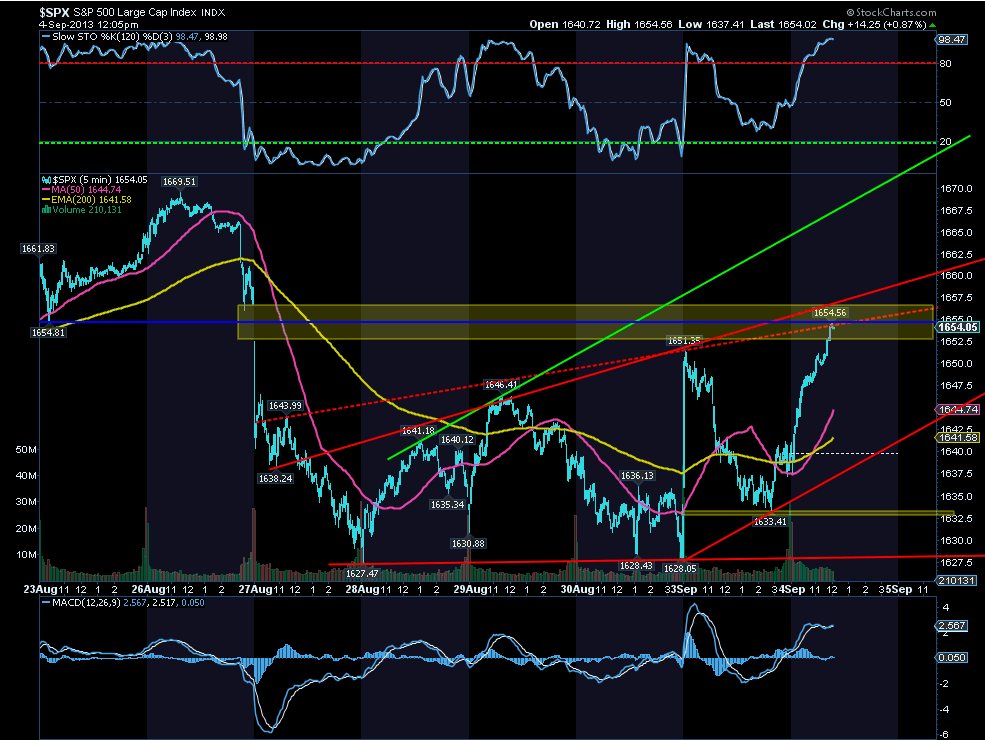985x740 pixels.
Task: Click the 1641.58 EMA tag on price axis
Action: pos(958,438)
